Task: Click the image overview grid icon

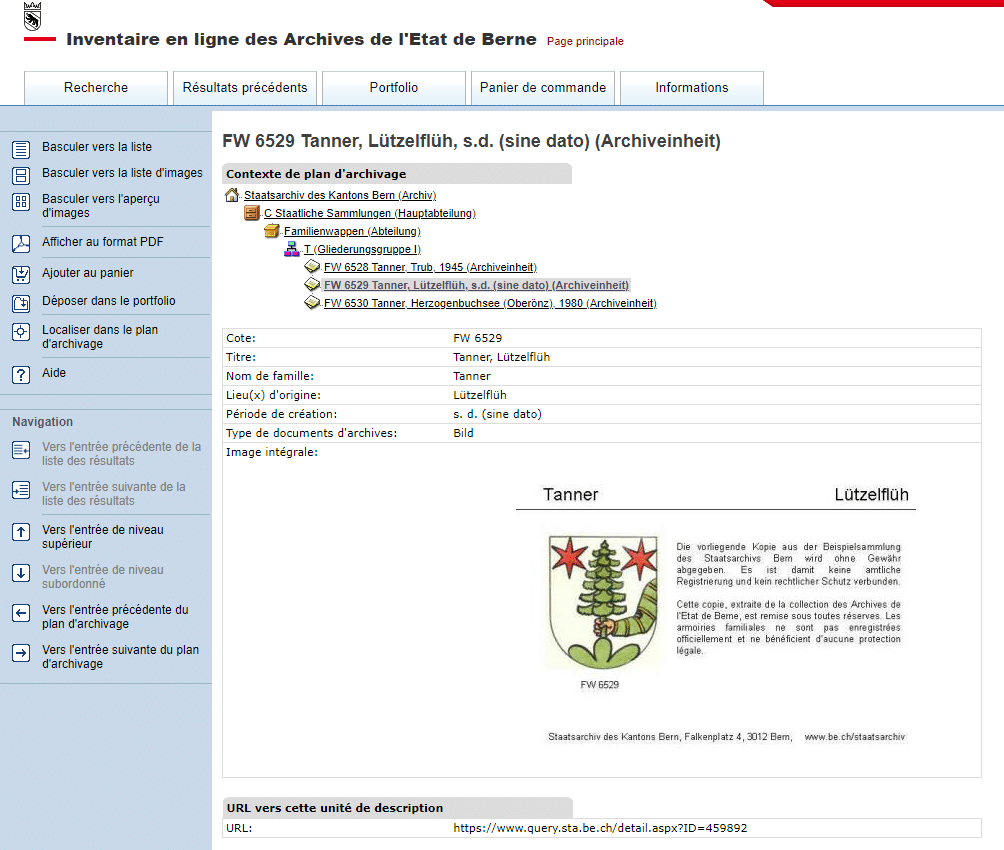Action: (21, 202)
